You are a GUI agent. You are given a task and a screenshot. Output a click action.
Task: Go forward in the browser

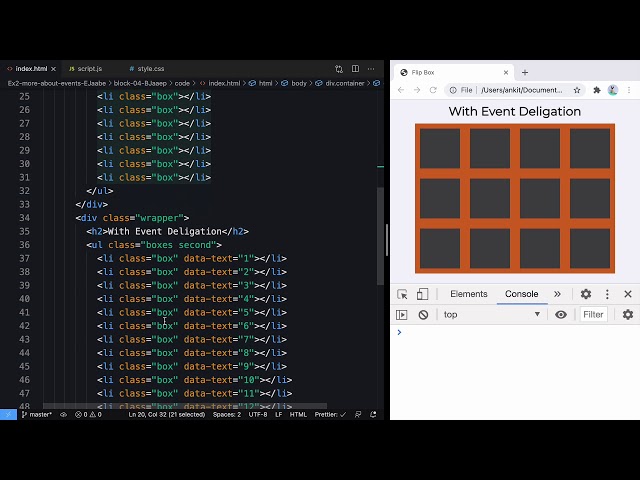pos(417,90)
